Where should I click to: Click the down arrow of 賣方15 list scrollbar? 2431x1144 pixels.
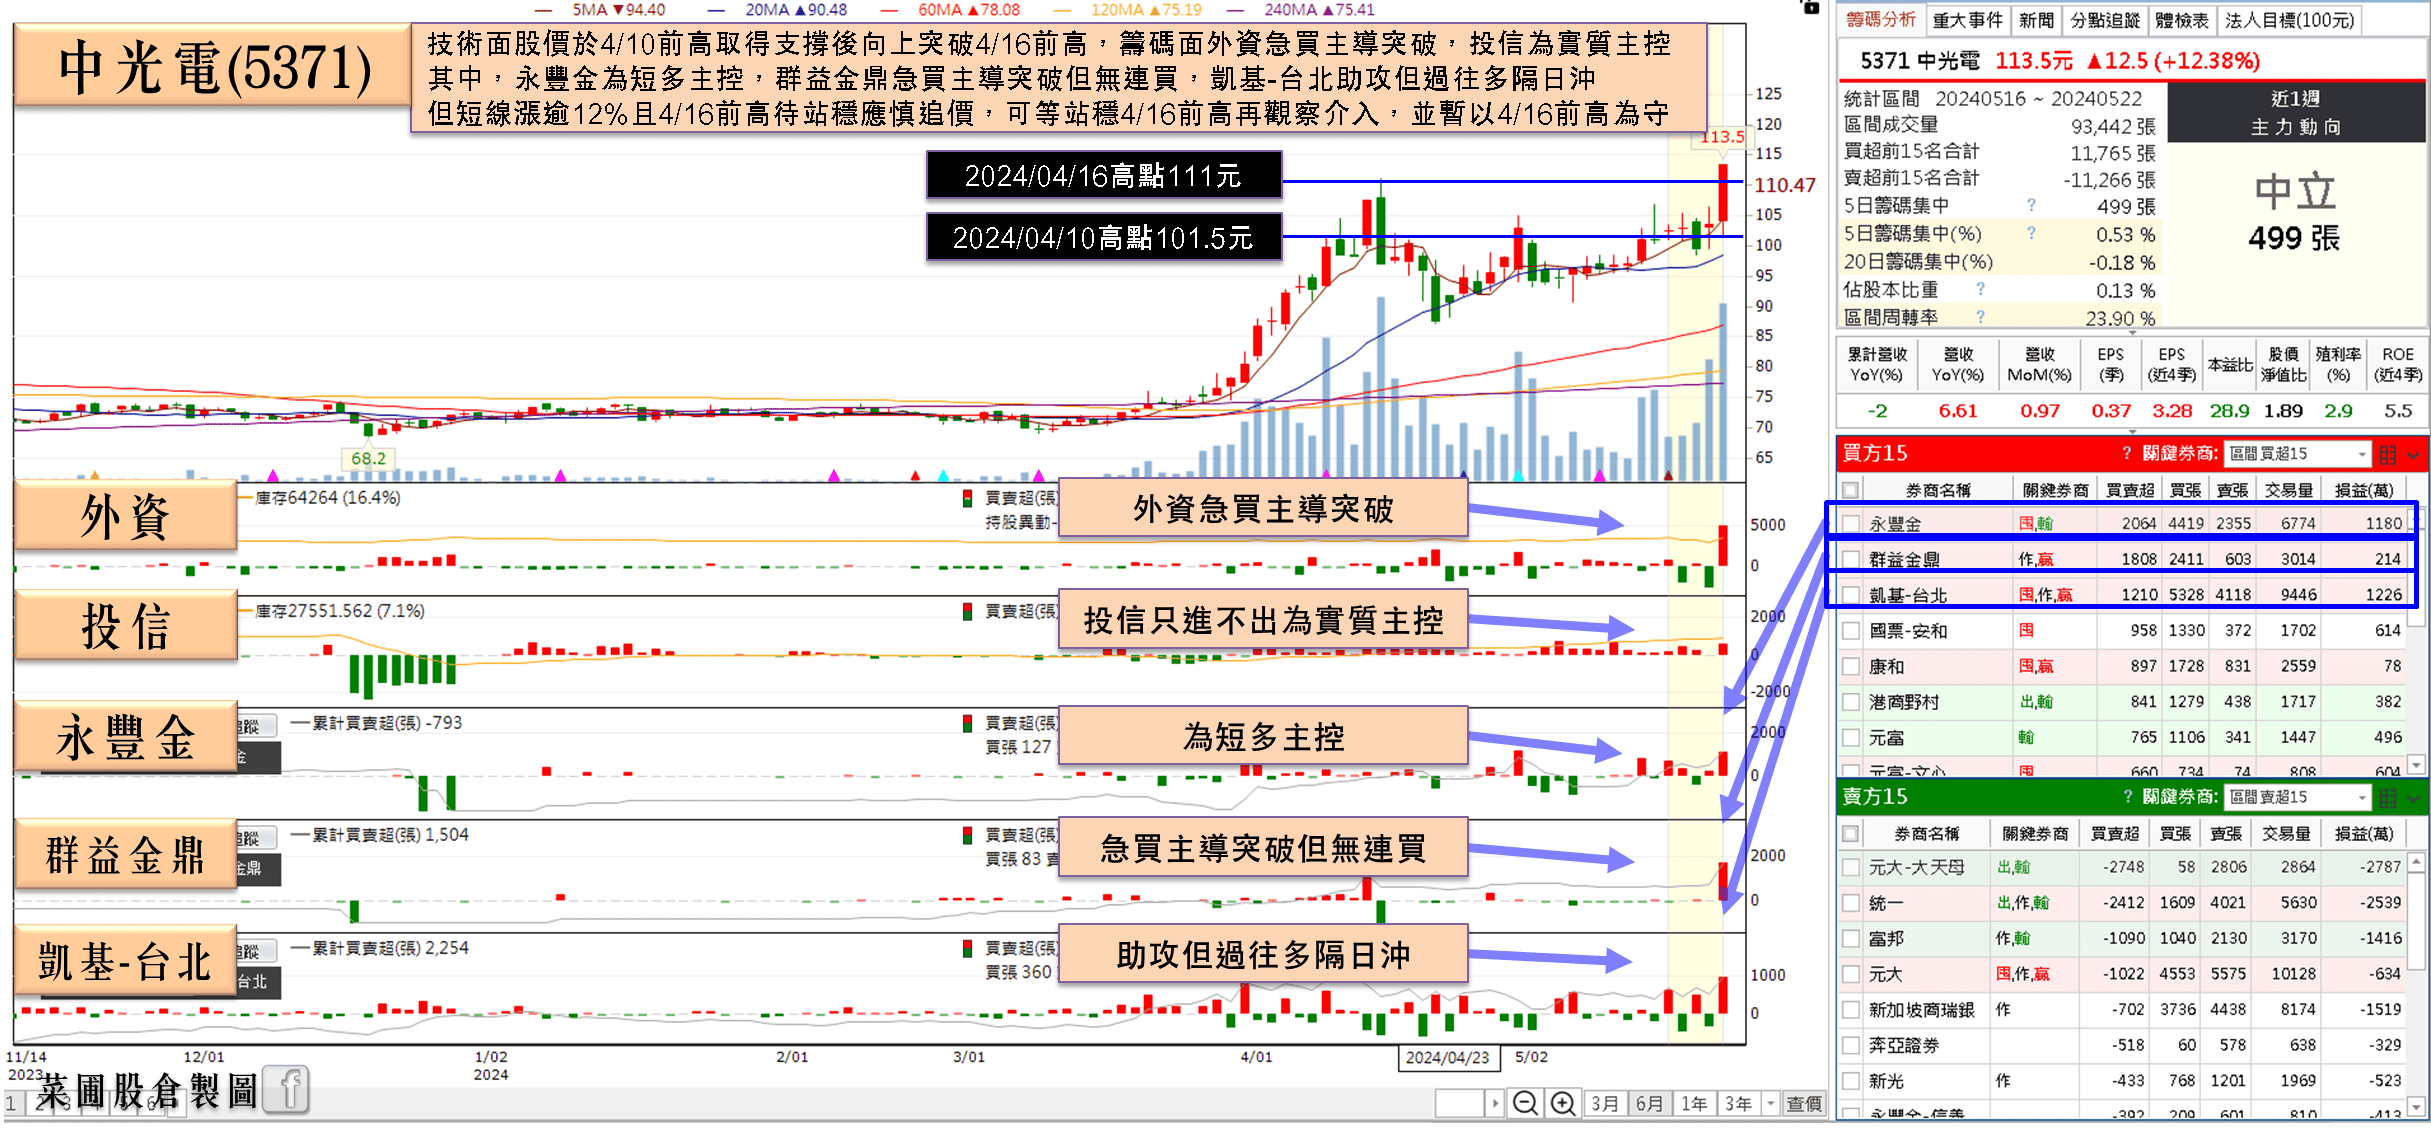coord(2416,1107)
